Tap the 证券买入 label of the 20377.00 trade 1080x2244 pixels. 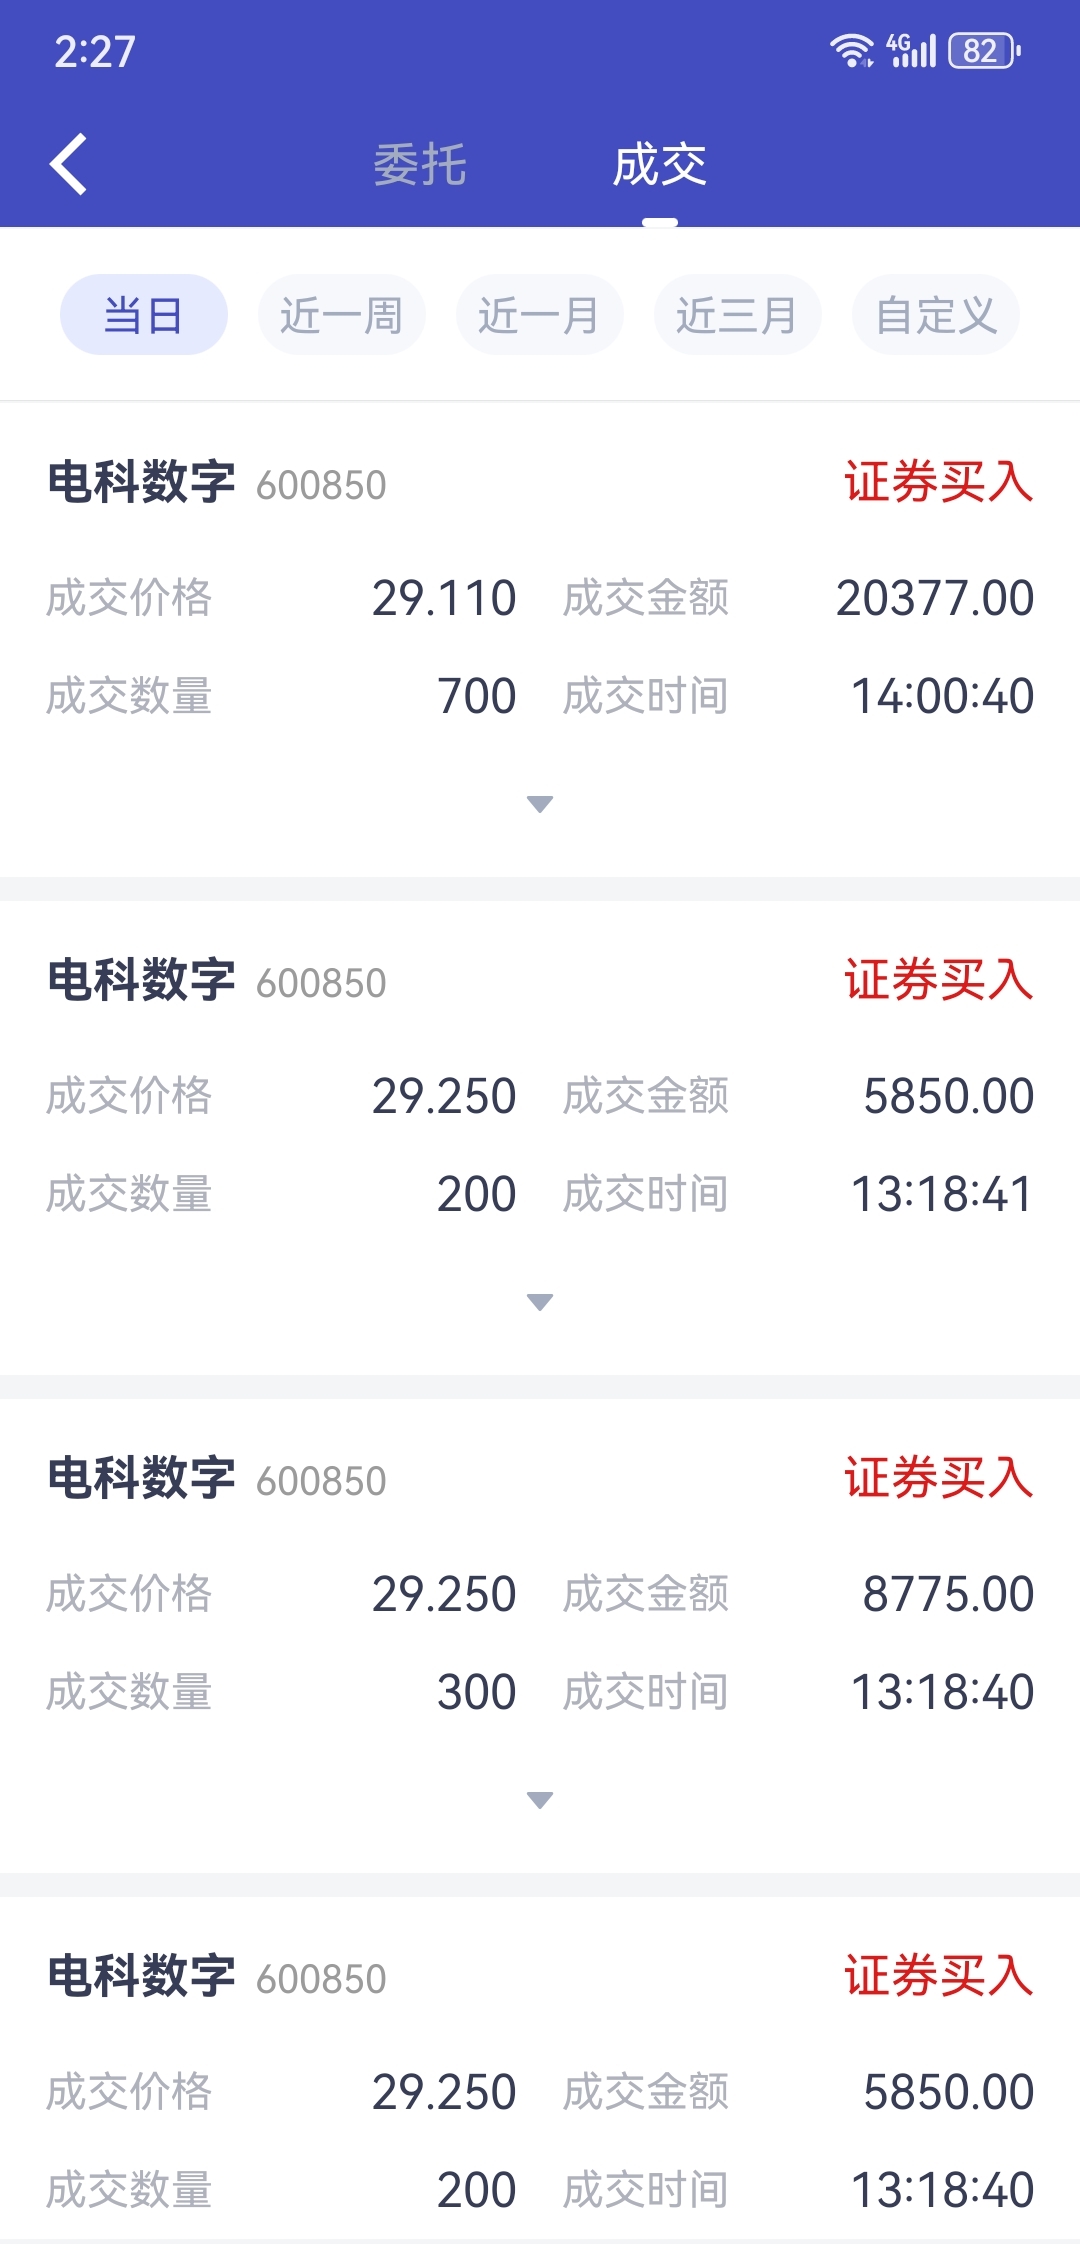(x=939, y=482)
